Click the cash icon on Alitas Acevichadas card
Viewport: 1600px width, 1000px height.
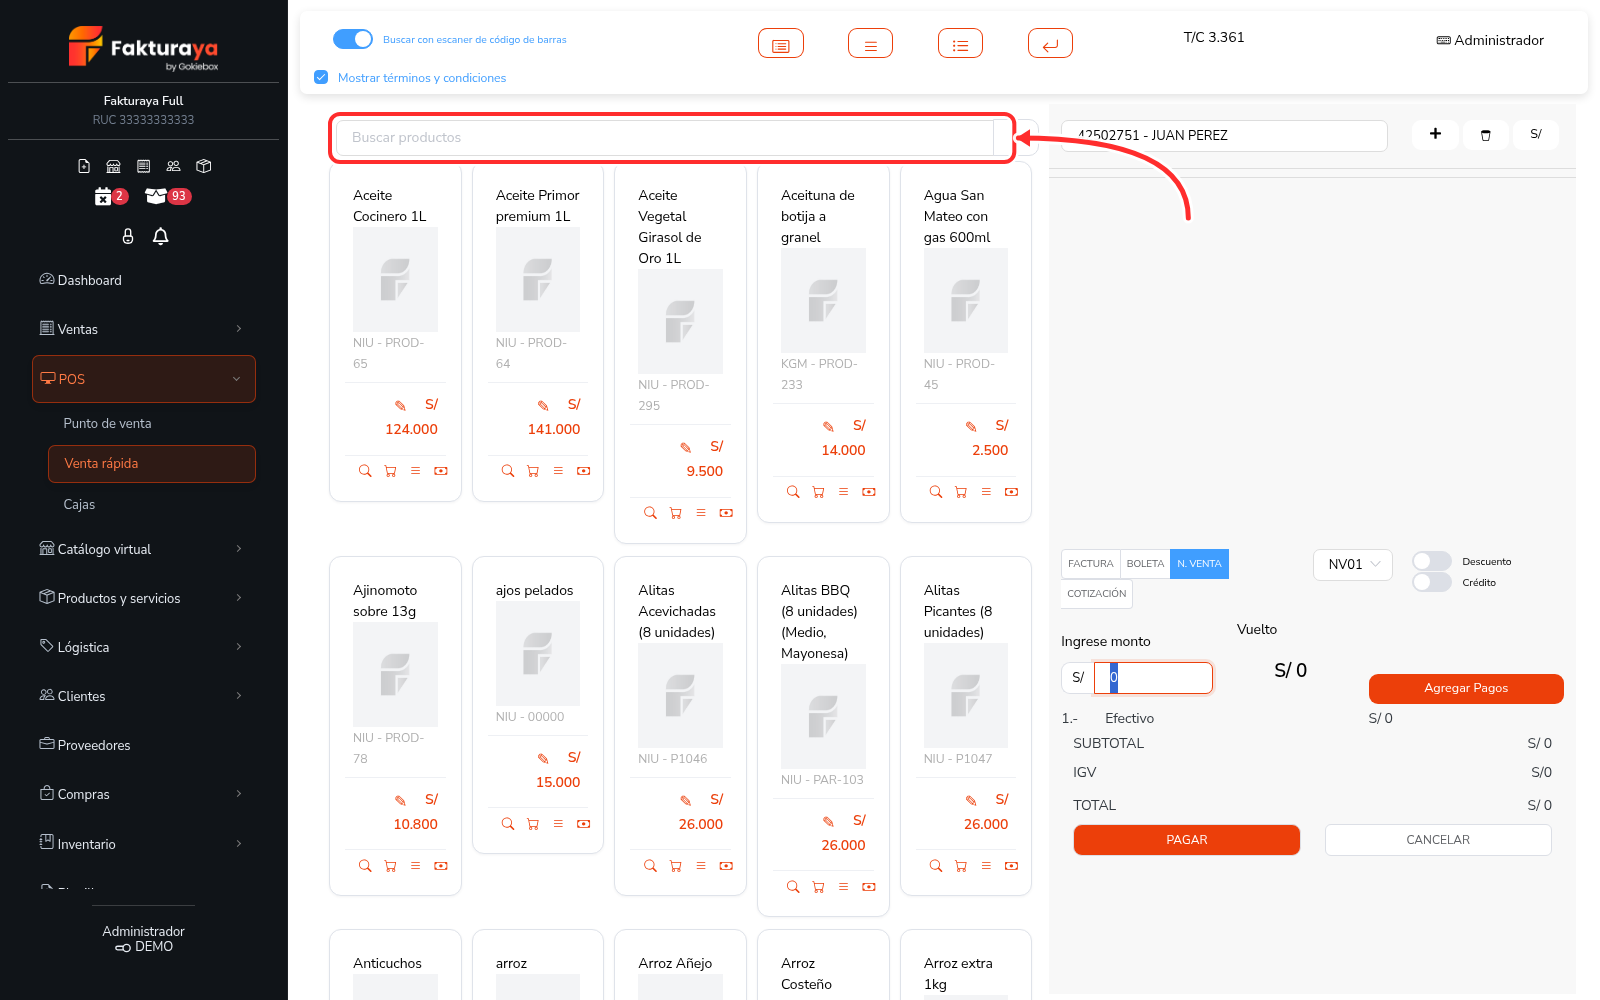(x=726, y=866)
